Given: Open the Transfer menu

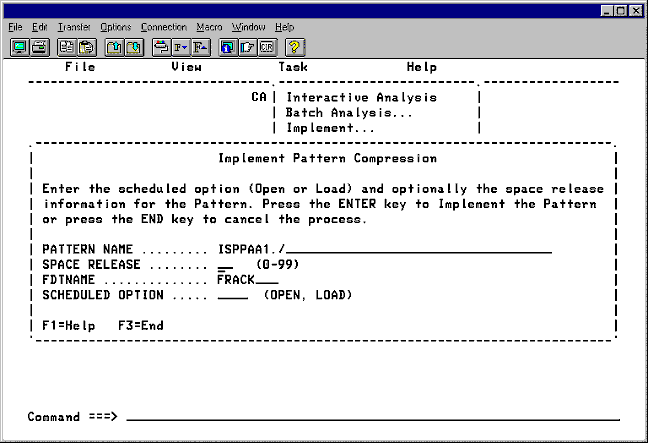Looking at the screenshot, I should (x=74, y=27).
